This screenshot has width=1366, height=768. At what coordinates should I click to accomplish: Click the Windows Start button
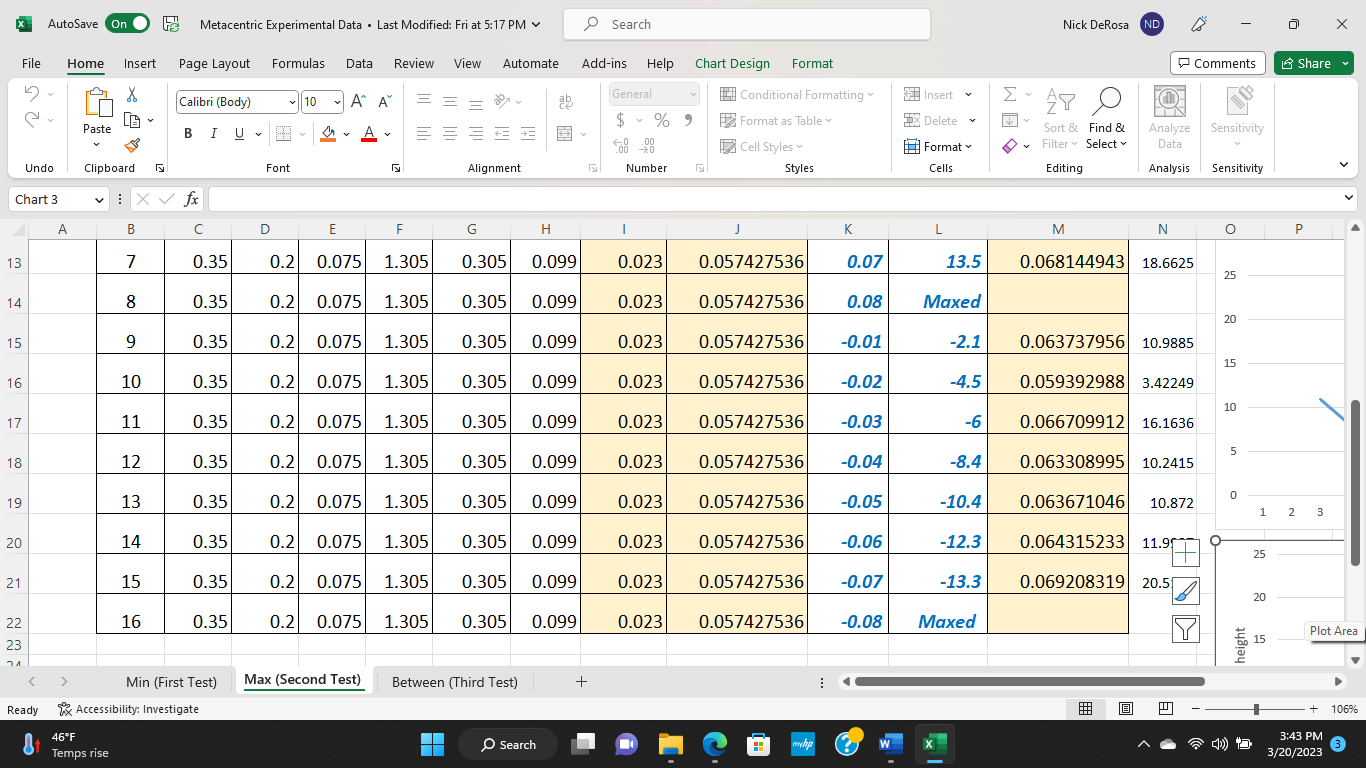pyautogui.click(x=432, y=744)
